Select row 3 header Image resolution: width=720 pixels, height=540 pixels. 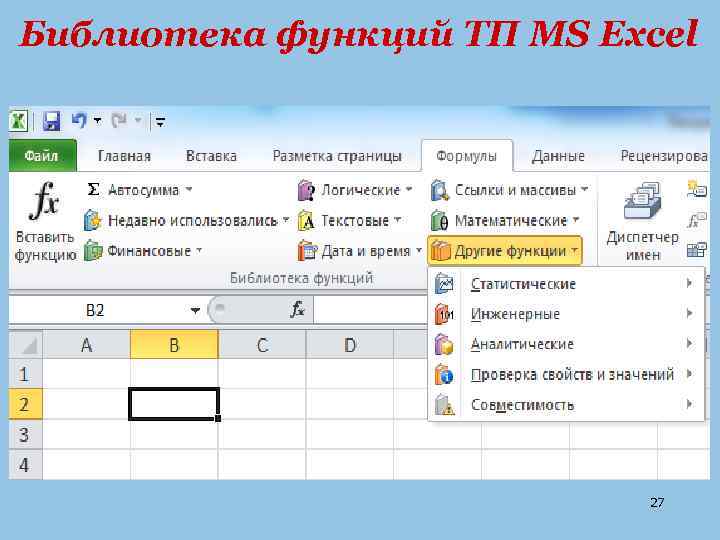tap(26, 434)
